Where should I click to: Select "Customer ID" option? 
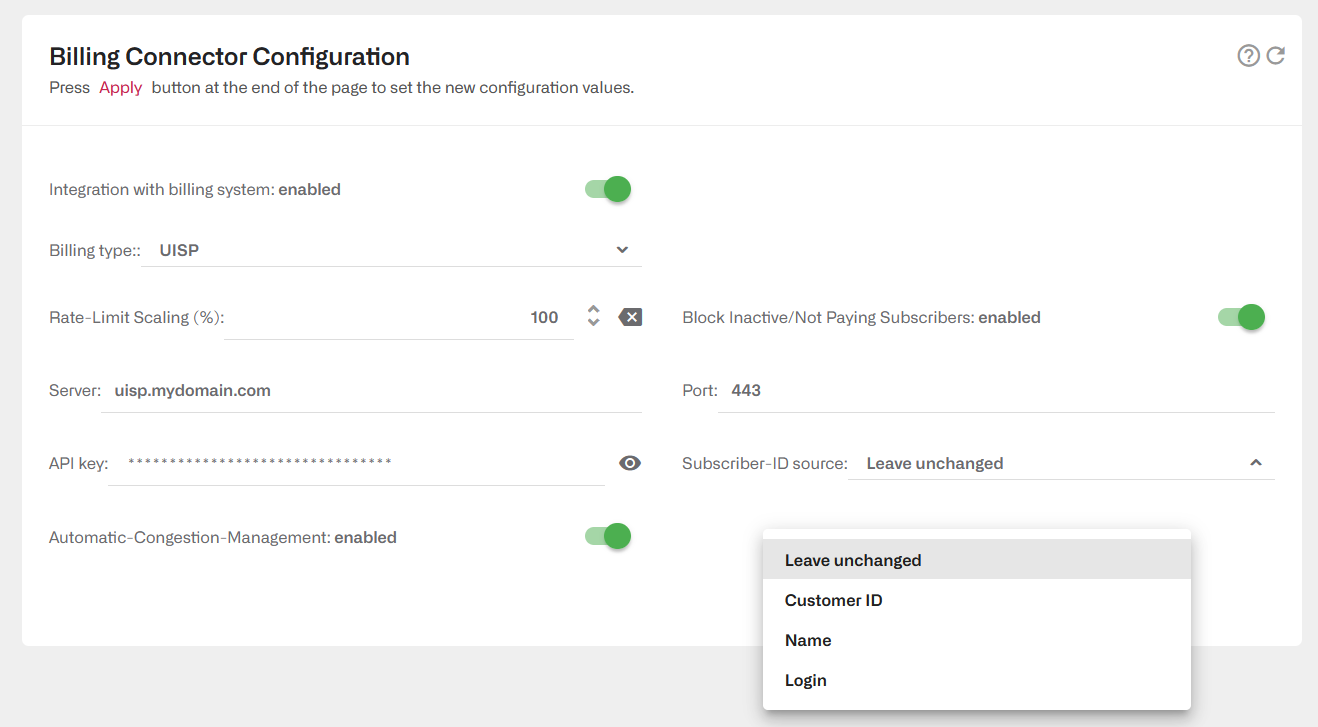[977, 600]
